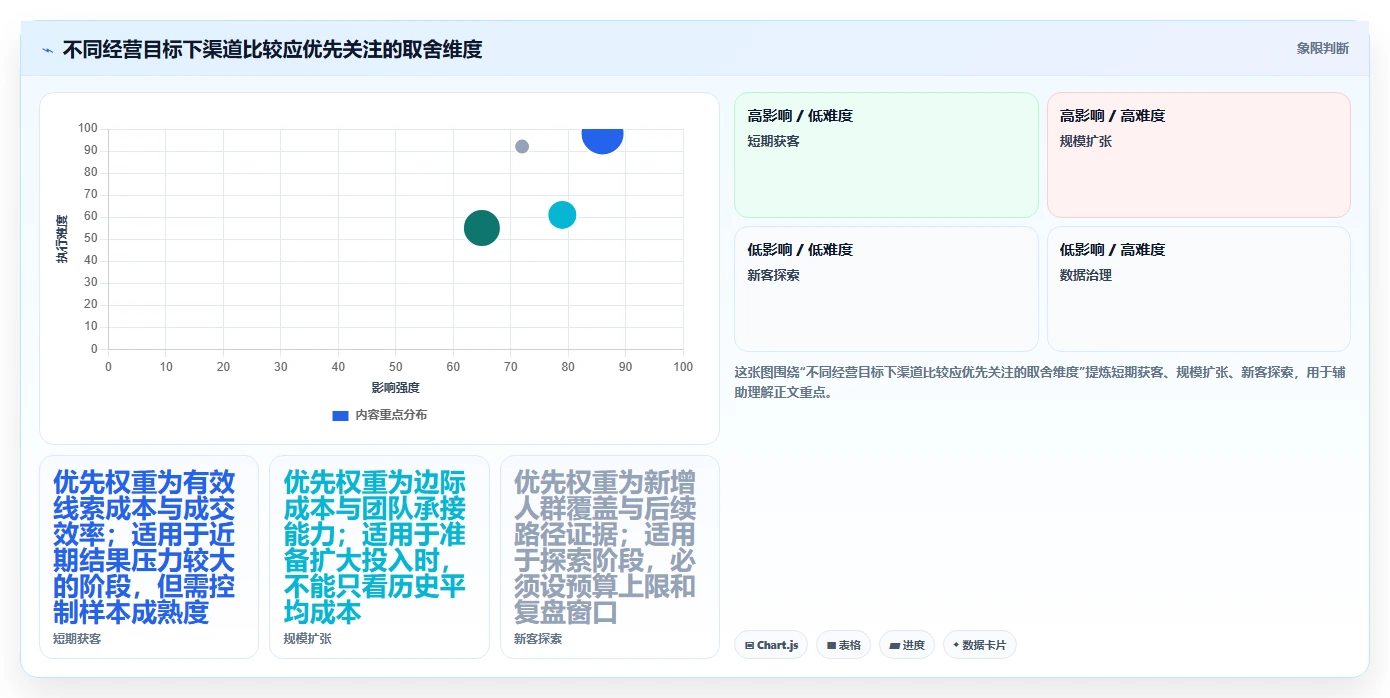1390x698 pixels.
Task: Click 新客探索 text in quadrant card
Action: click(x=773, y=275)
